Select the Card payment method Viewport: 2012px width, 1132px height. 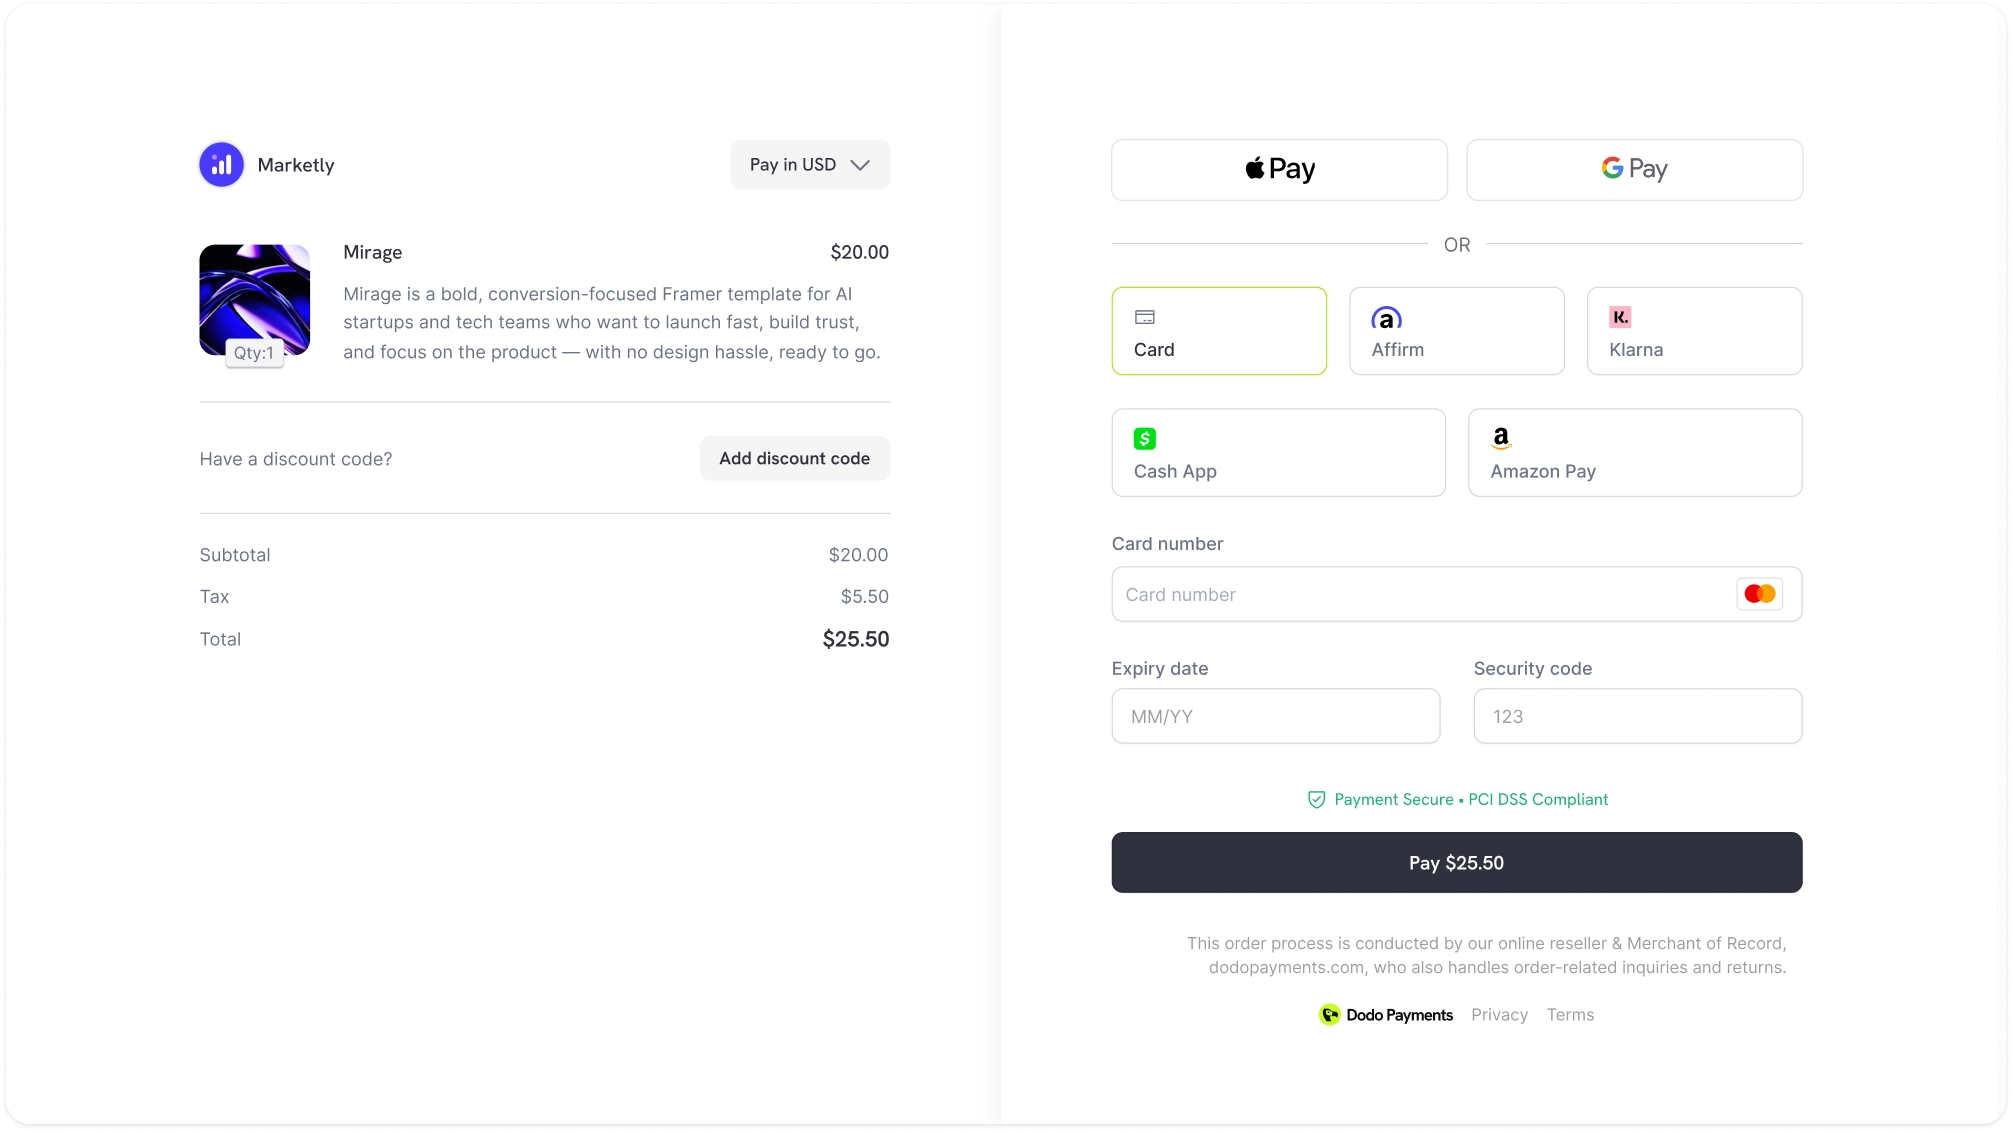pos(1218,331)
